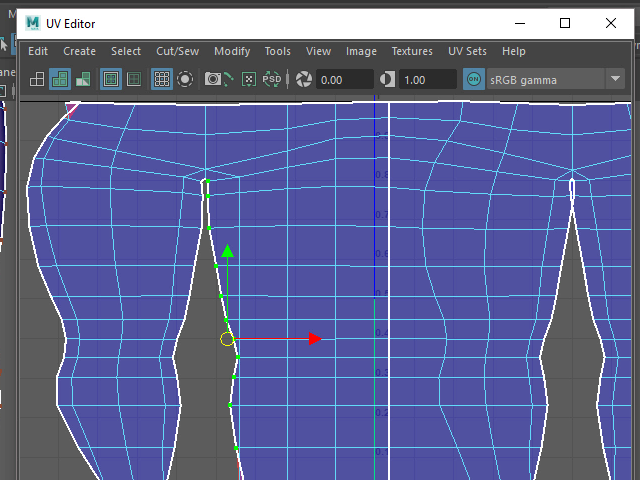Click the red X-axis manipulator arrow
Screen dimensions: 640x480
point(314,339)
